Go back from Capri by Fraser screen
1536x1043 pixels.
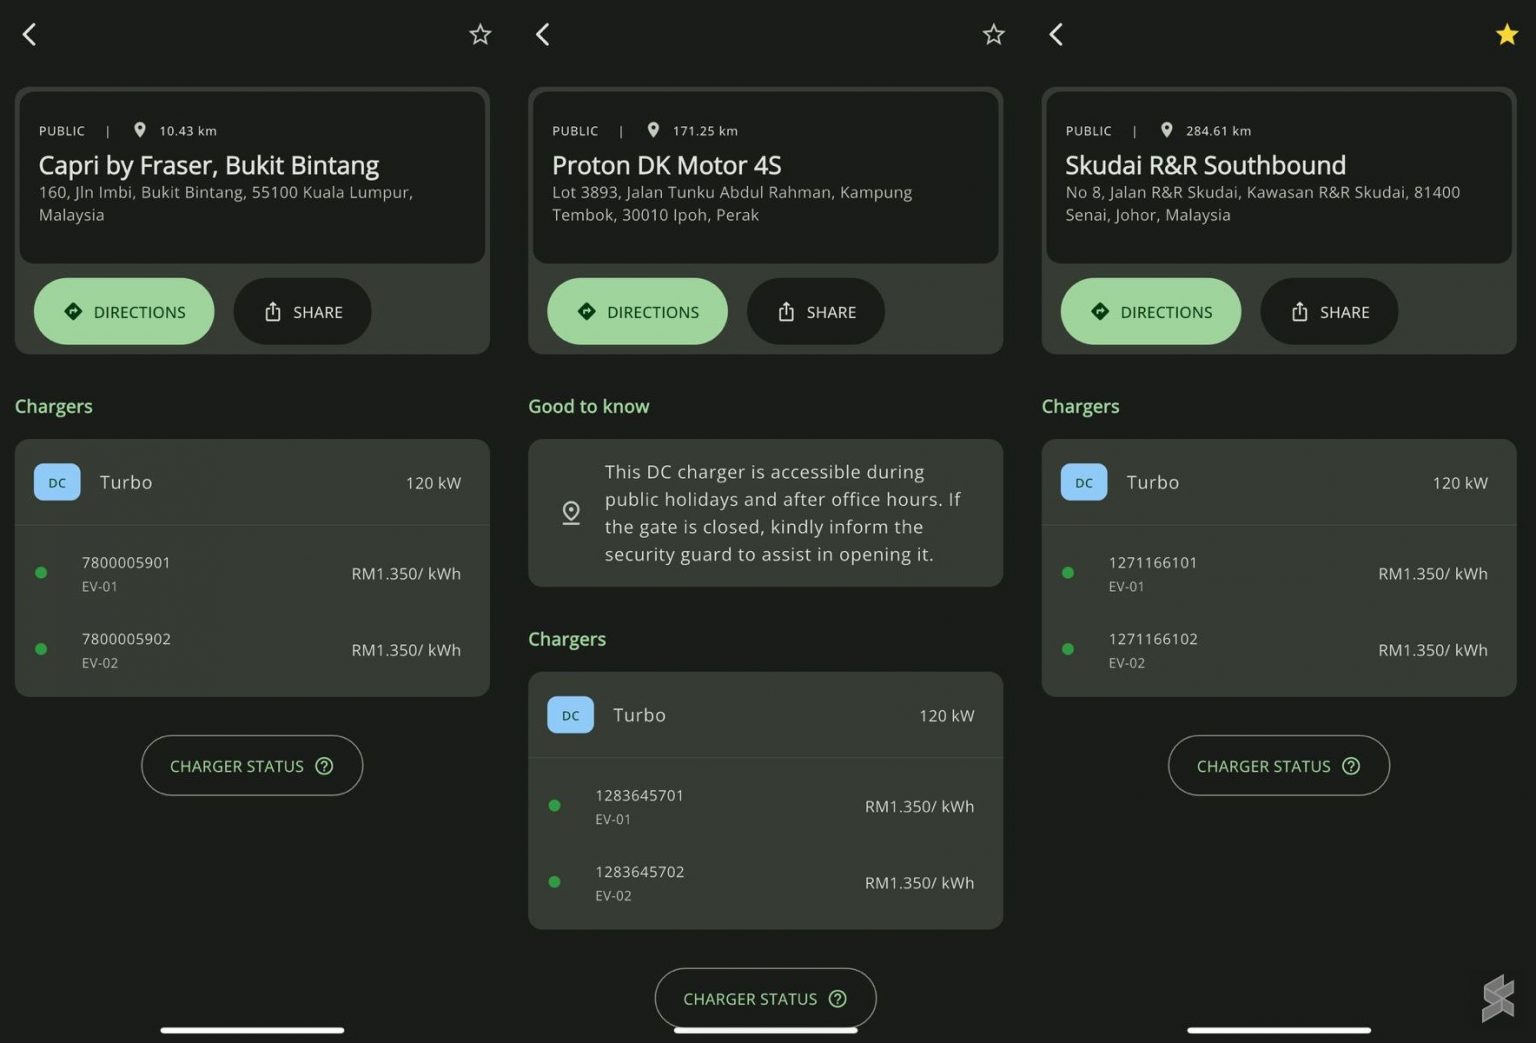29,35
